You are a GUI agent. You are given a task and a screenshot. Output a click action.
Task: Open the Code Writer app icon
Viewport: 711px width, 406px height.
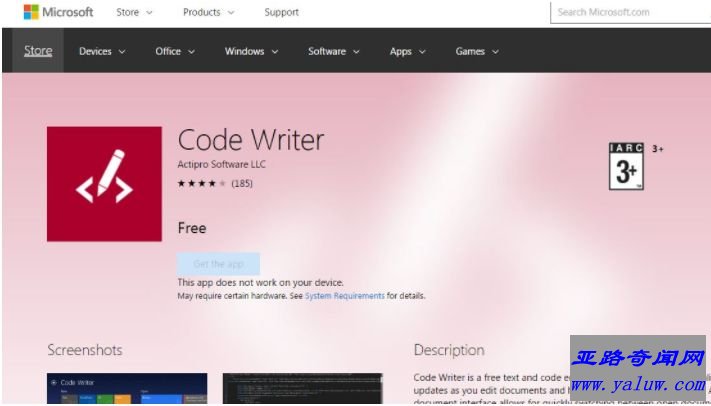104,184
